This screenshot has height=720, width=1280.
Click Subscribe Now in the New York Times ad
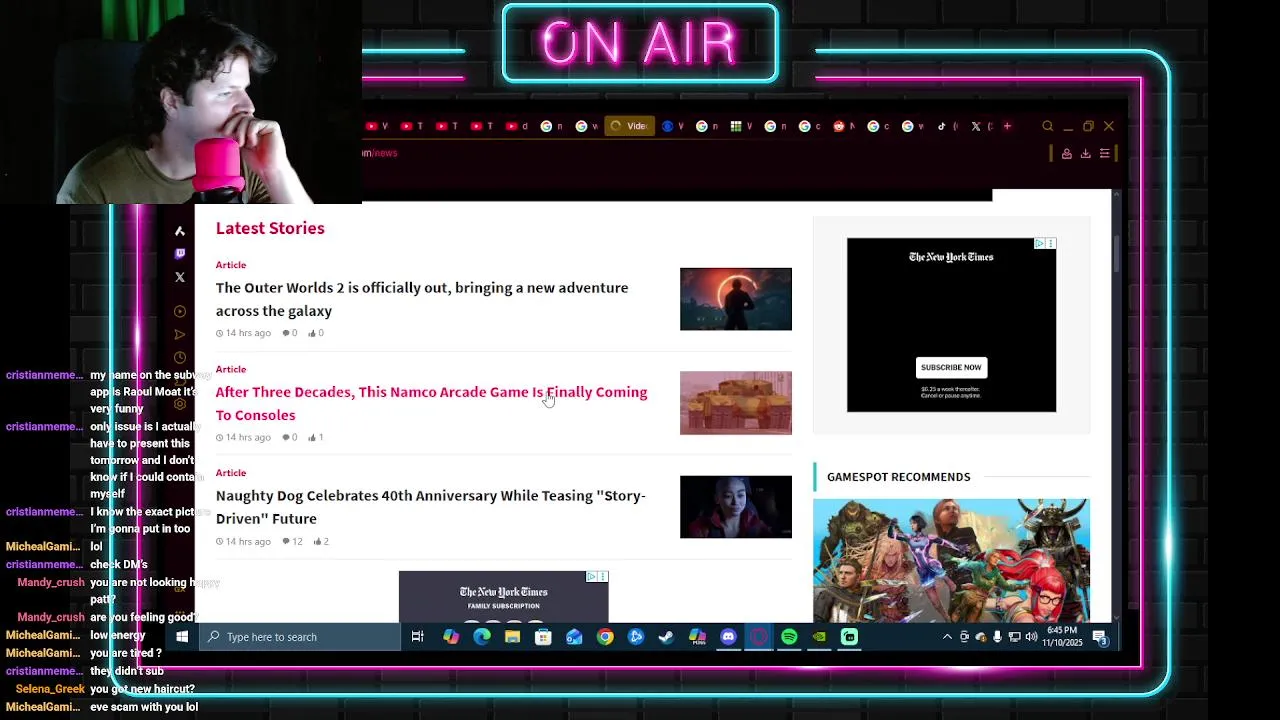click(x=951, y=367)
